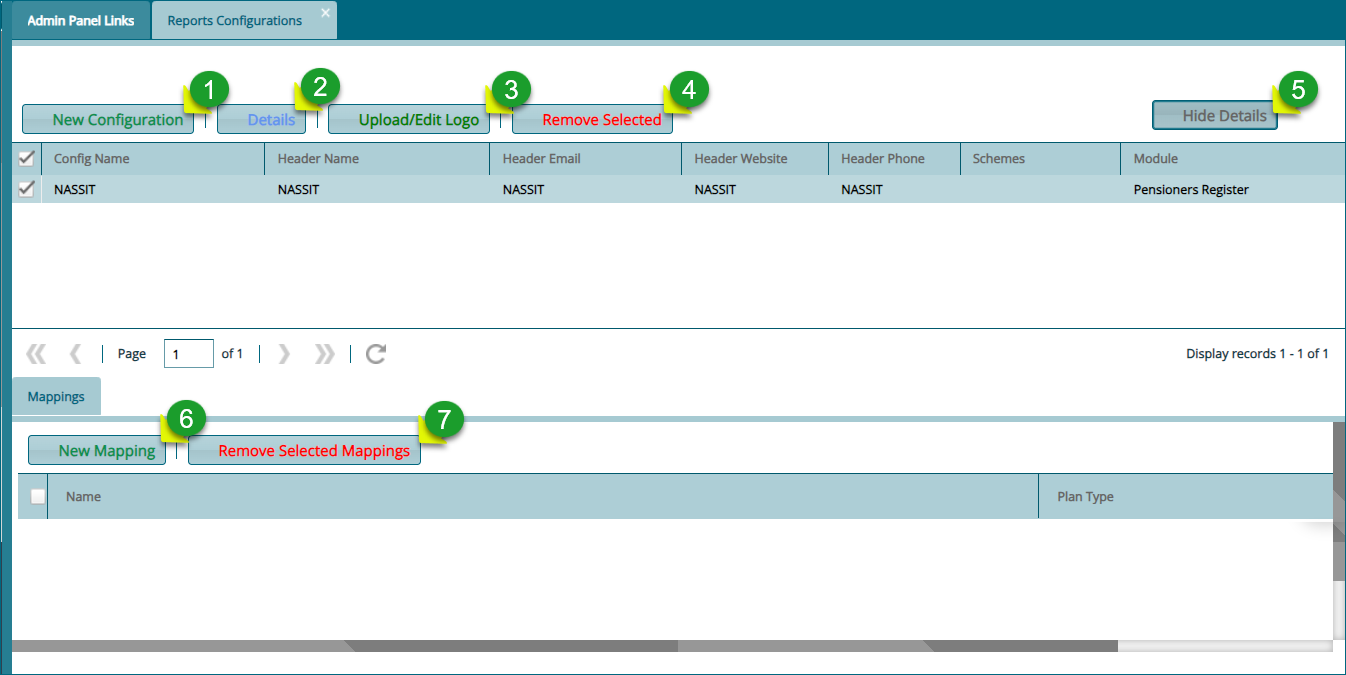Hide the details panel
1346x675 pixels.
[1214, 115]
